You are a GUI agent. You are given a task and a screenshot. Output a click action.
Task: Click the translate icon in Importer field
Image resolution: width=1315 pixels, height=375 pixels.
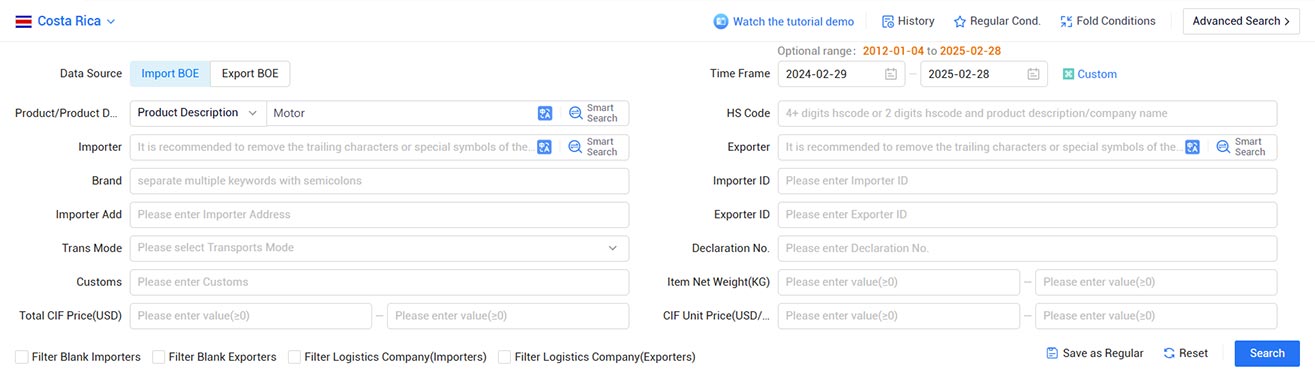coord(544,147)
